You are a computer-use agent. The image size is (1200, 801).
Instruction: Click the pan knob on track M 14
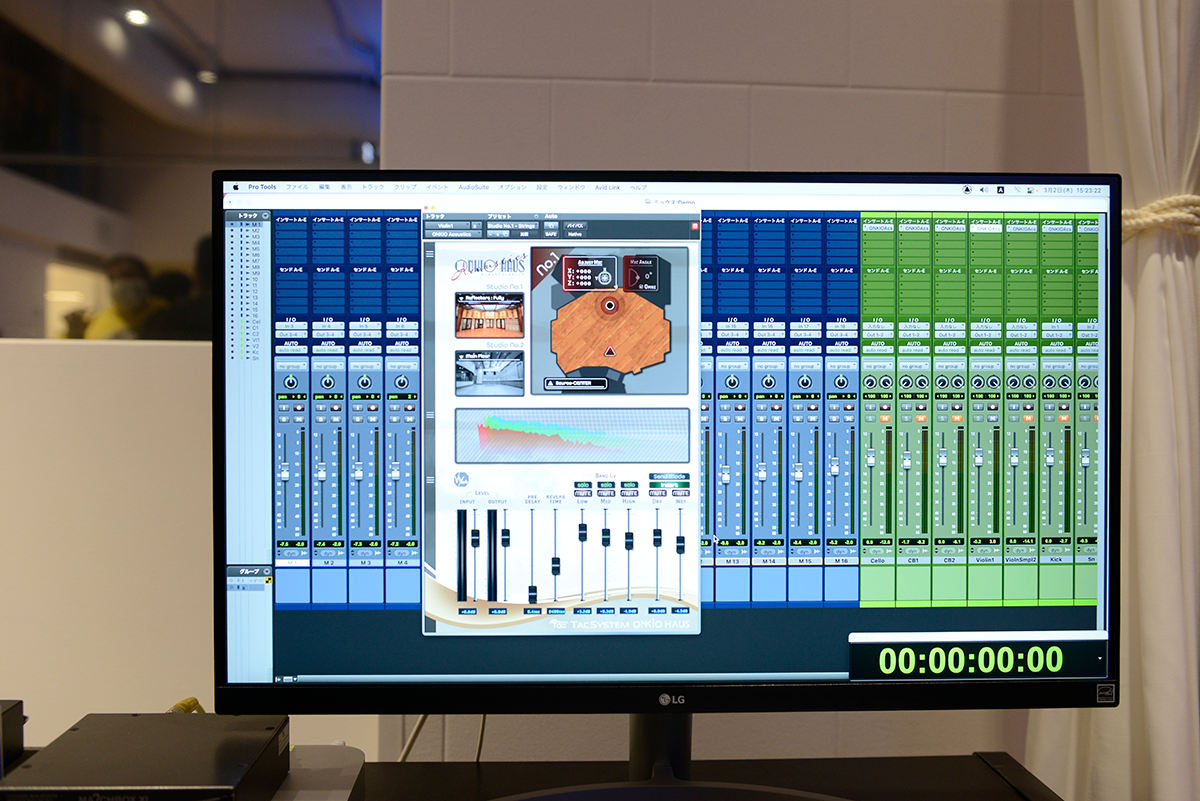(769, 383)
